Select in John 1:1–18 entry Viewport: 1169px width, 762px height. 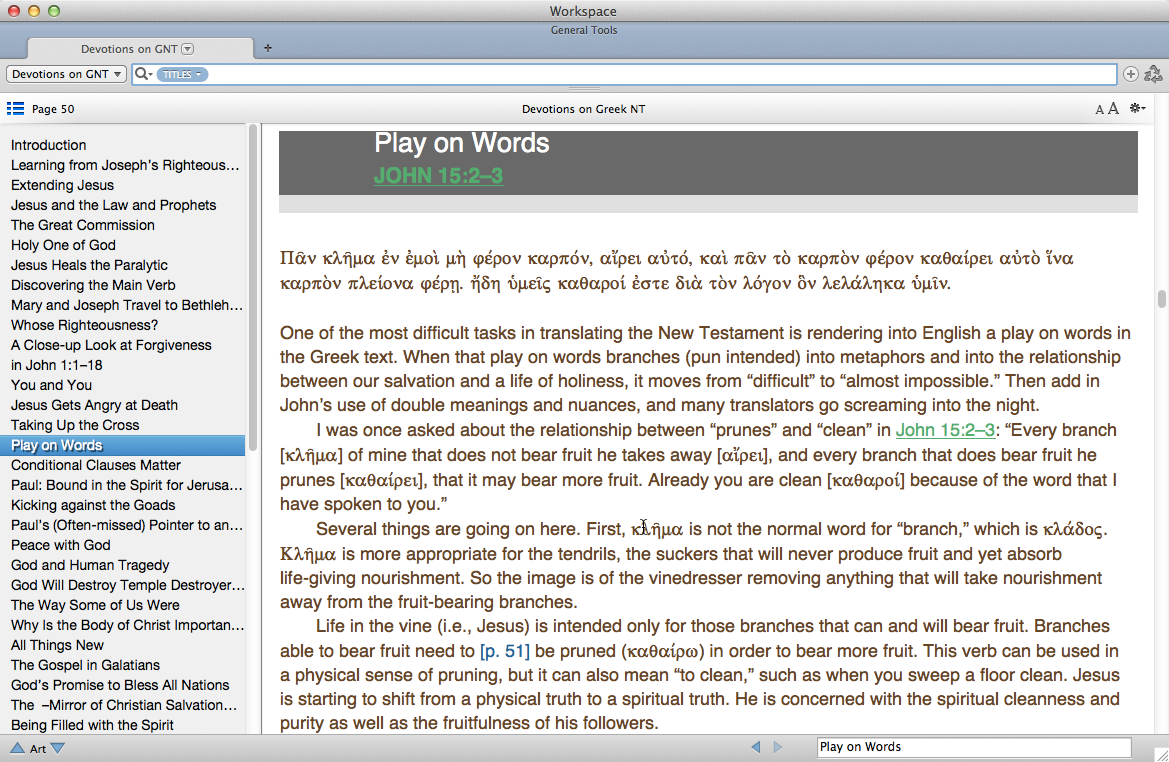[x=57, y=365]
